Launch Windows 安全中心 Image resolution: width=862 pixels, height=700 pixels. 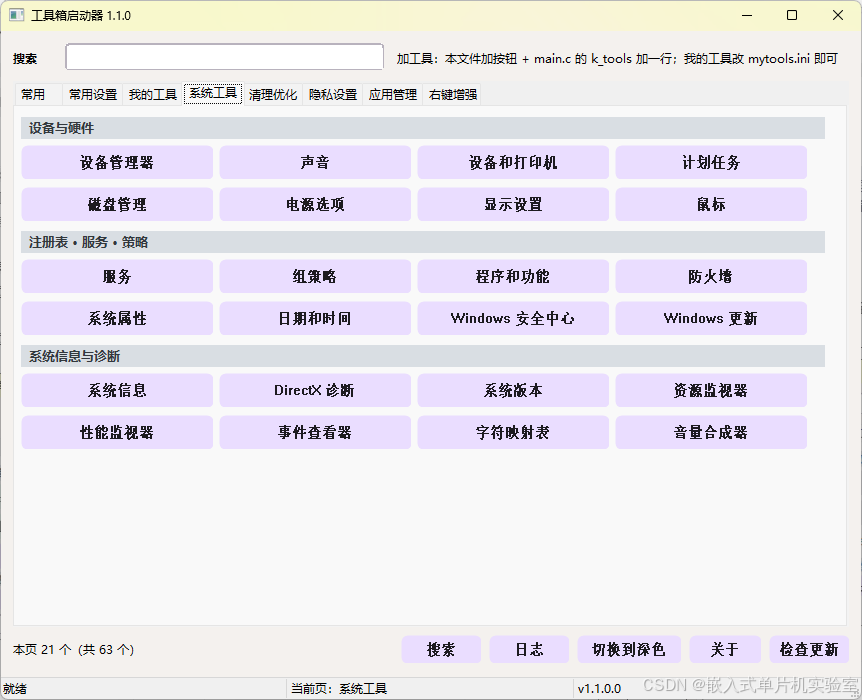[x=513, y=318]
